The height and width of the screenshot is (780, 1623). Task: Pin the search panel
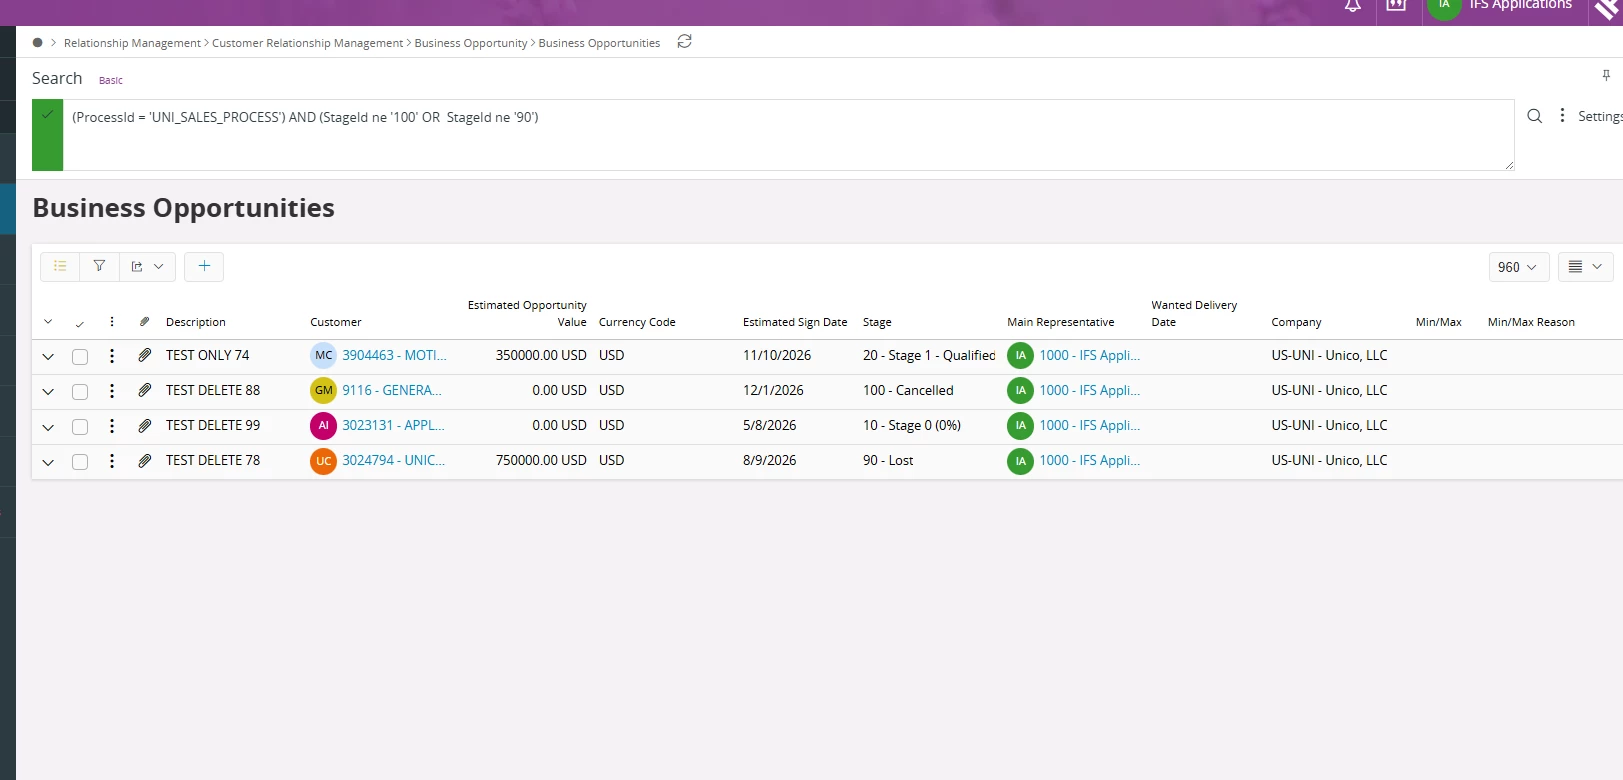pyautogui.click(x=1606, y=76)
